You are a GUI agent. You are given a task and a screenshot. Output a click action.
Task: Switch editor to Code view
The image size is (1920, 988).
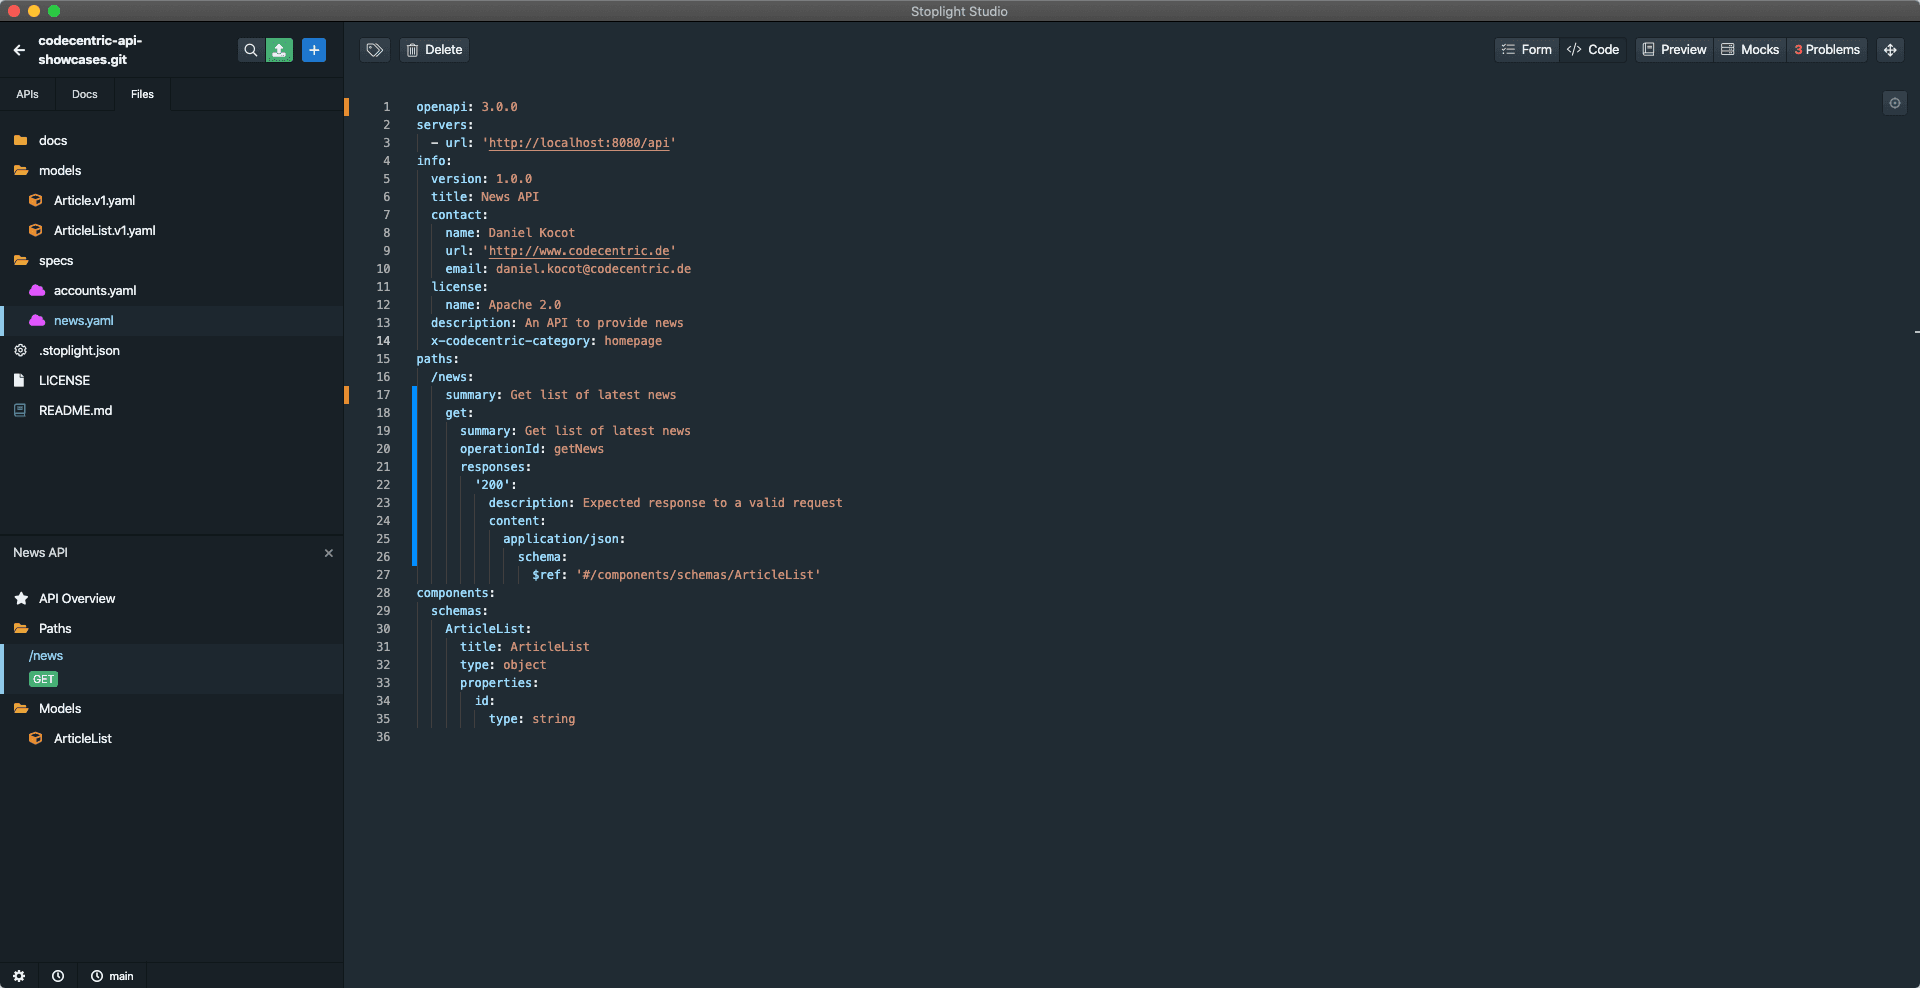click(x=1593, y=50)
